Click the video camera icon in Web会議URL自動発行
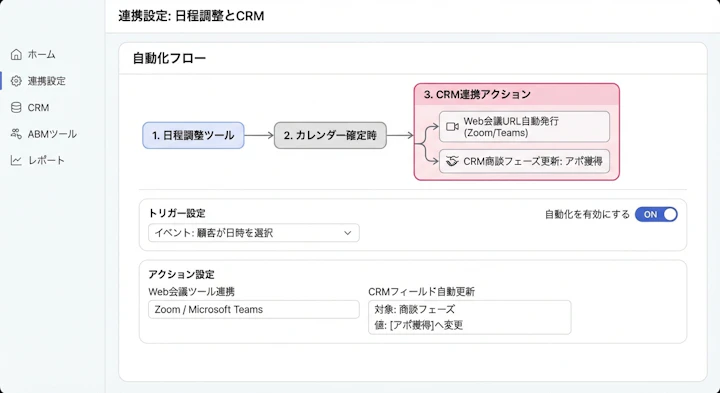720x393 pixels. (x=453, y=127)
